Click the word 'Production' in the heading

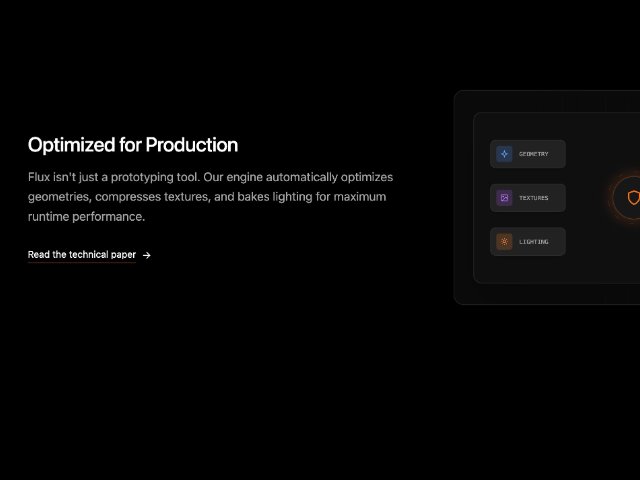click(192, 145)
